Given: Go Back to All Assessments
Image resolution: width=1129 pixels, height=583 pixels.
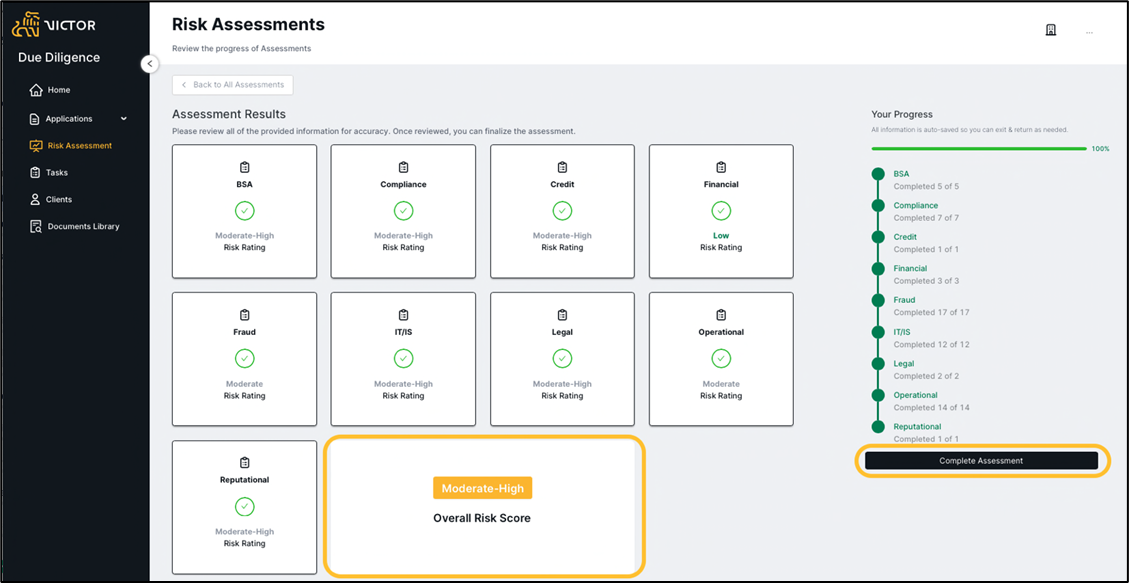Looking at the screenshot, I should [233, 85].
